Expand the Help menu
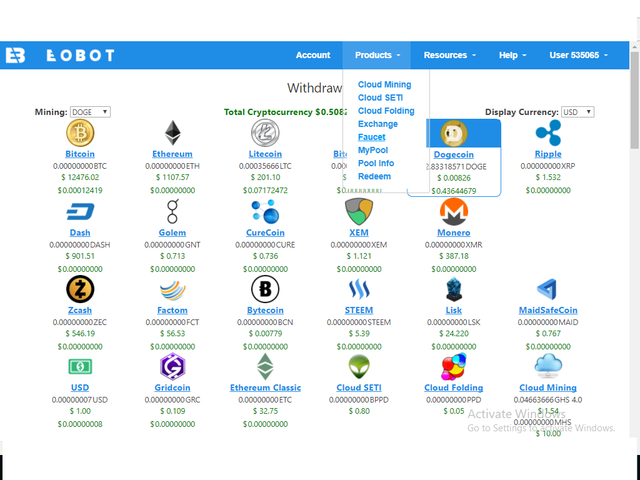The width and height of the screenshot is (640, 480). (512, 55)
